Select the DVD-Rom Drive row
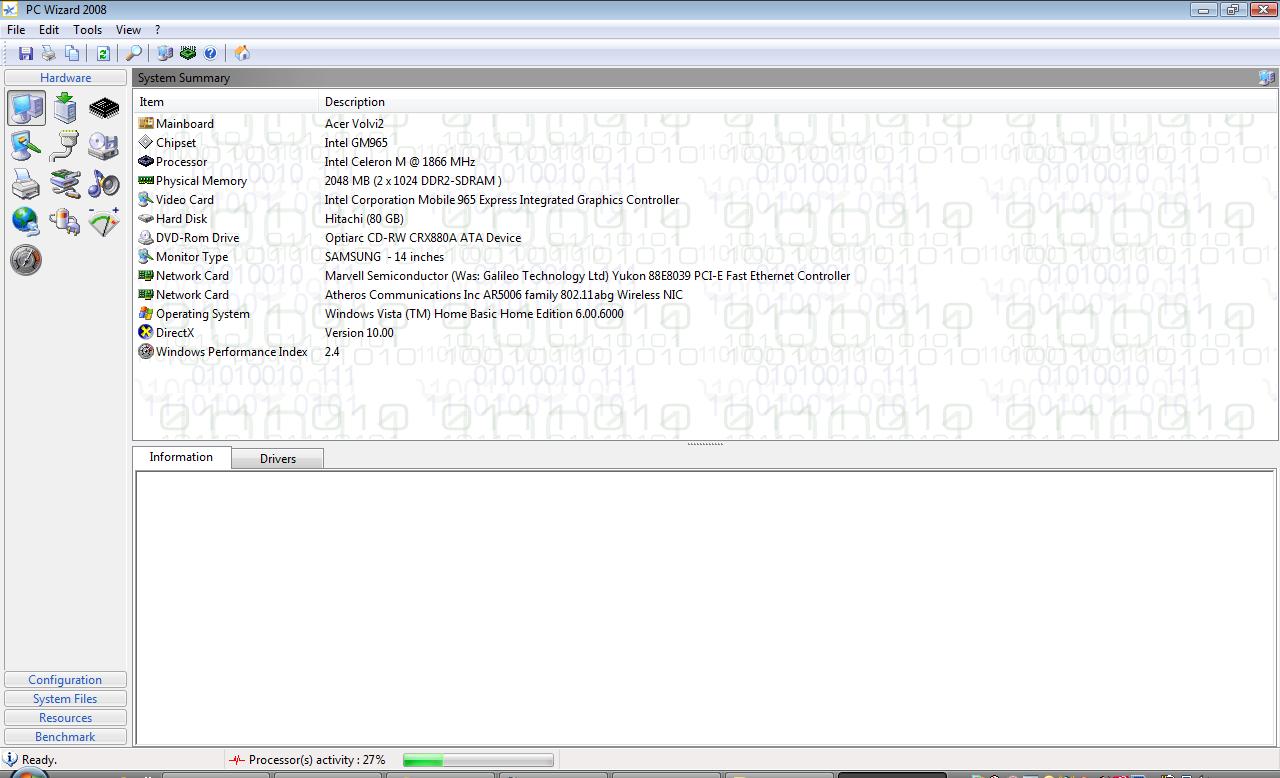Screen dimensions: 1280x778 click(x=705, y=238)
